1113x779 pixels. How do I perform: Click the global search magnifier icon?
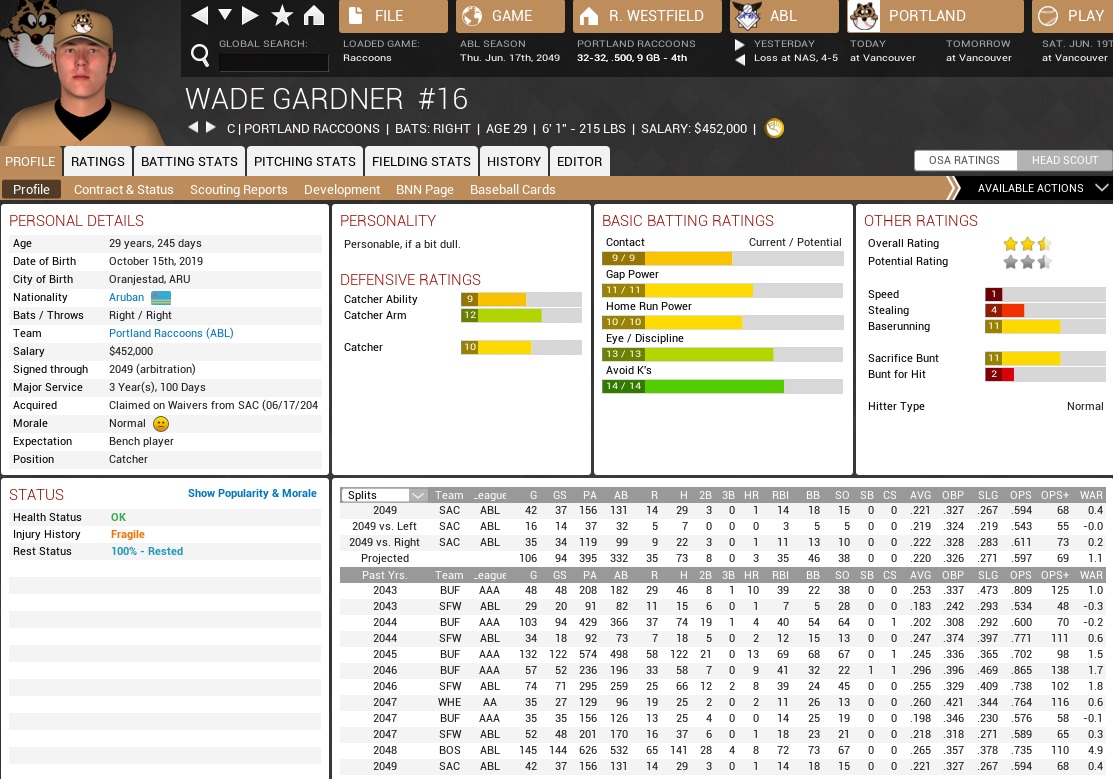coord(200,54)
